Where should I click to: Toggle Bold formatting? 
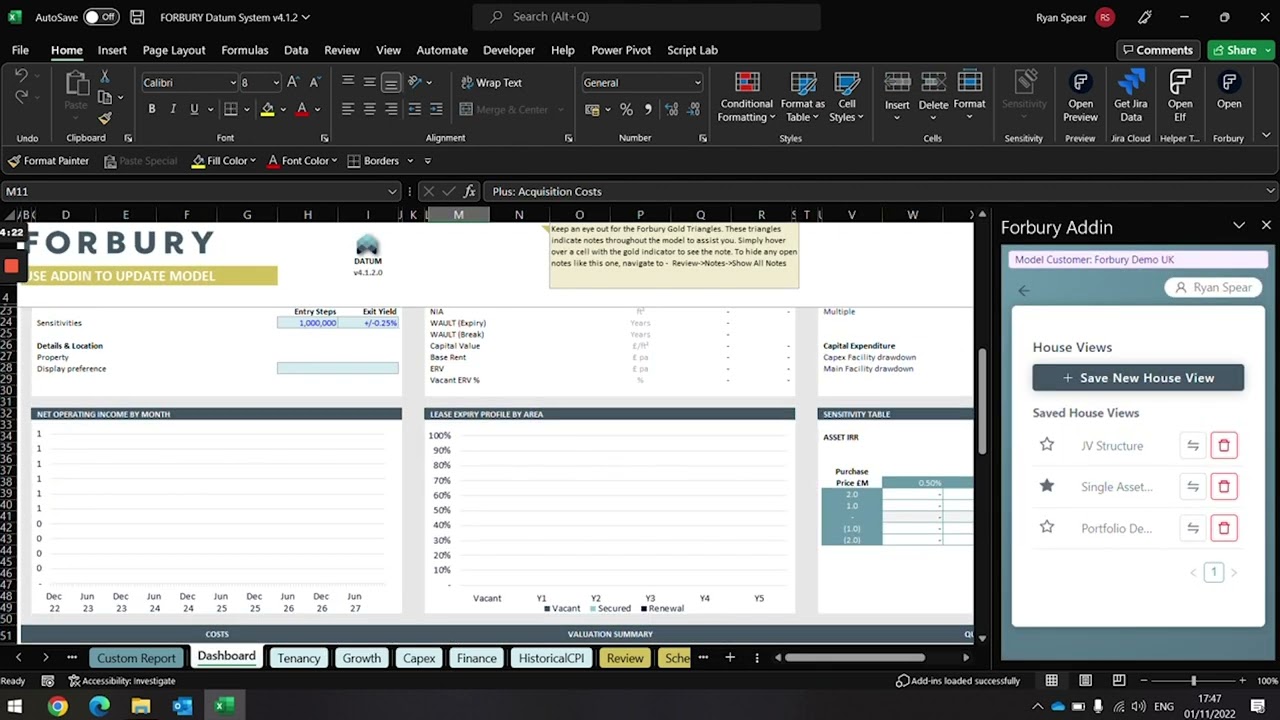tap(152, 109)
